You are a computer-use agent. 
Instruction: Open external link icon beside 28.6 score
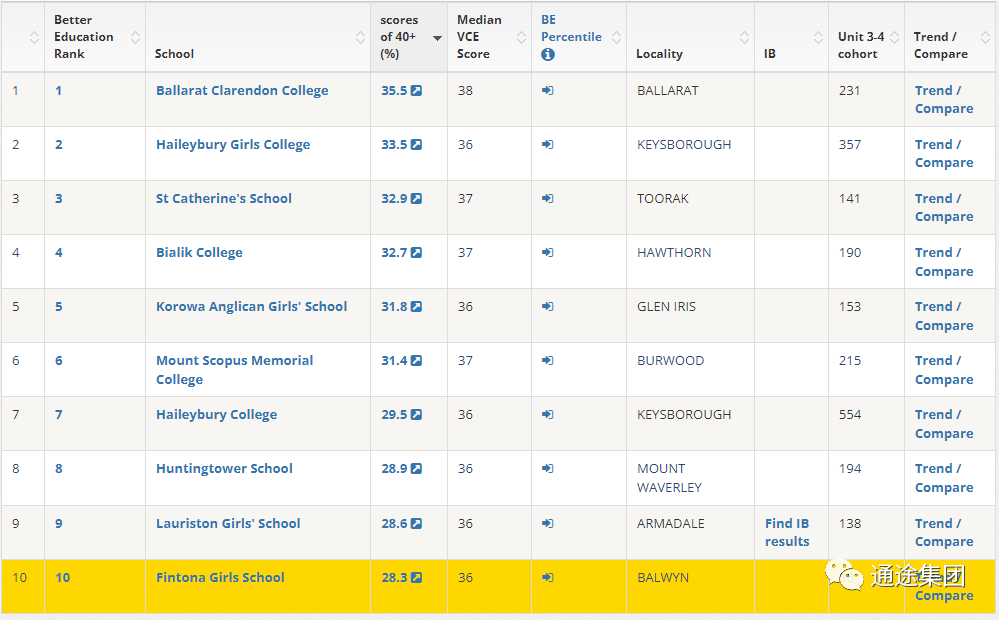(x=416, y=524)
